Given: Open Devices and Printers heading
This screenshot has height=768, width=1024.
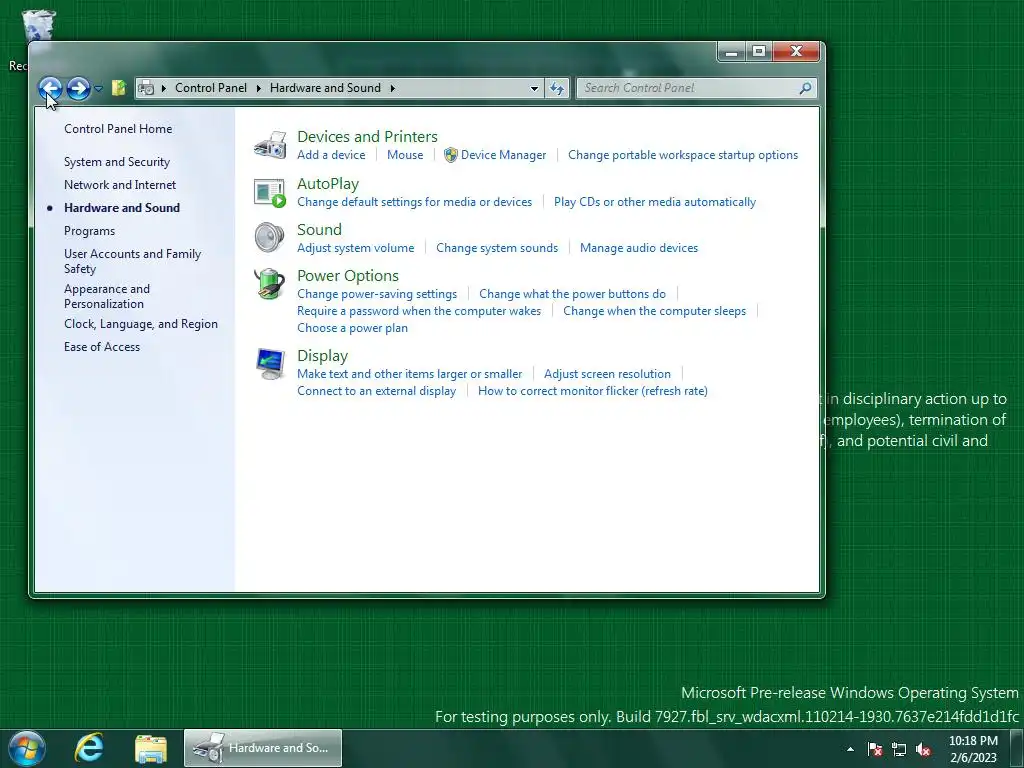Looking at the screenshot, I should (368, 136).
